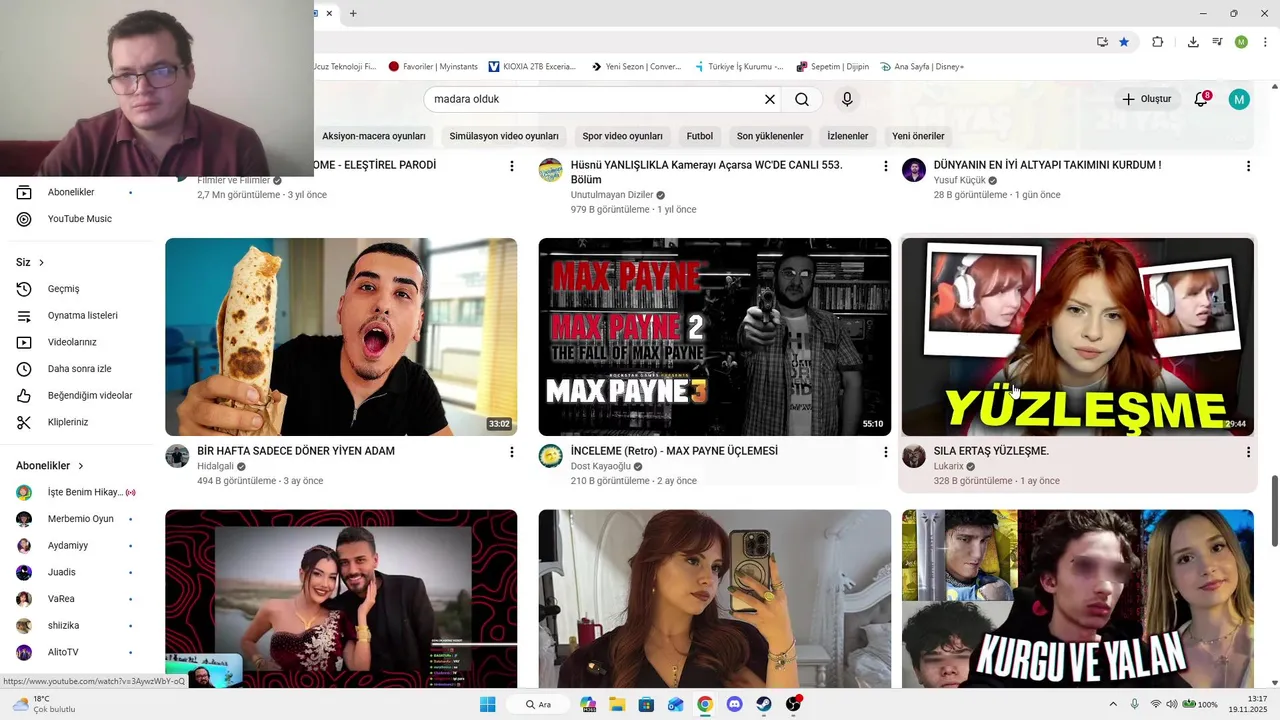Open the Merbemio Oyun subscription
Screen dimensions: 1280x720
pos(76,519)
